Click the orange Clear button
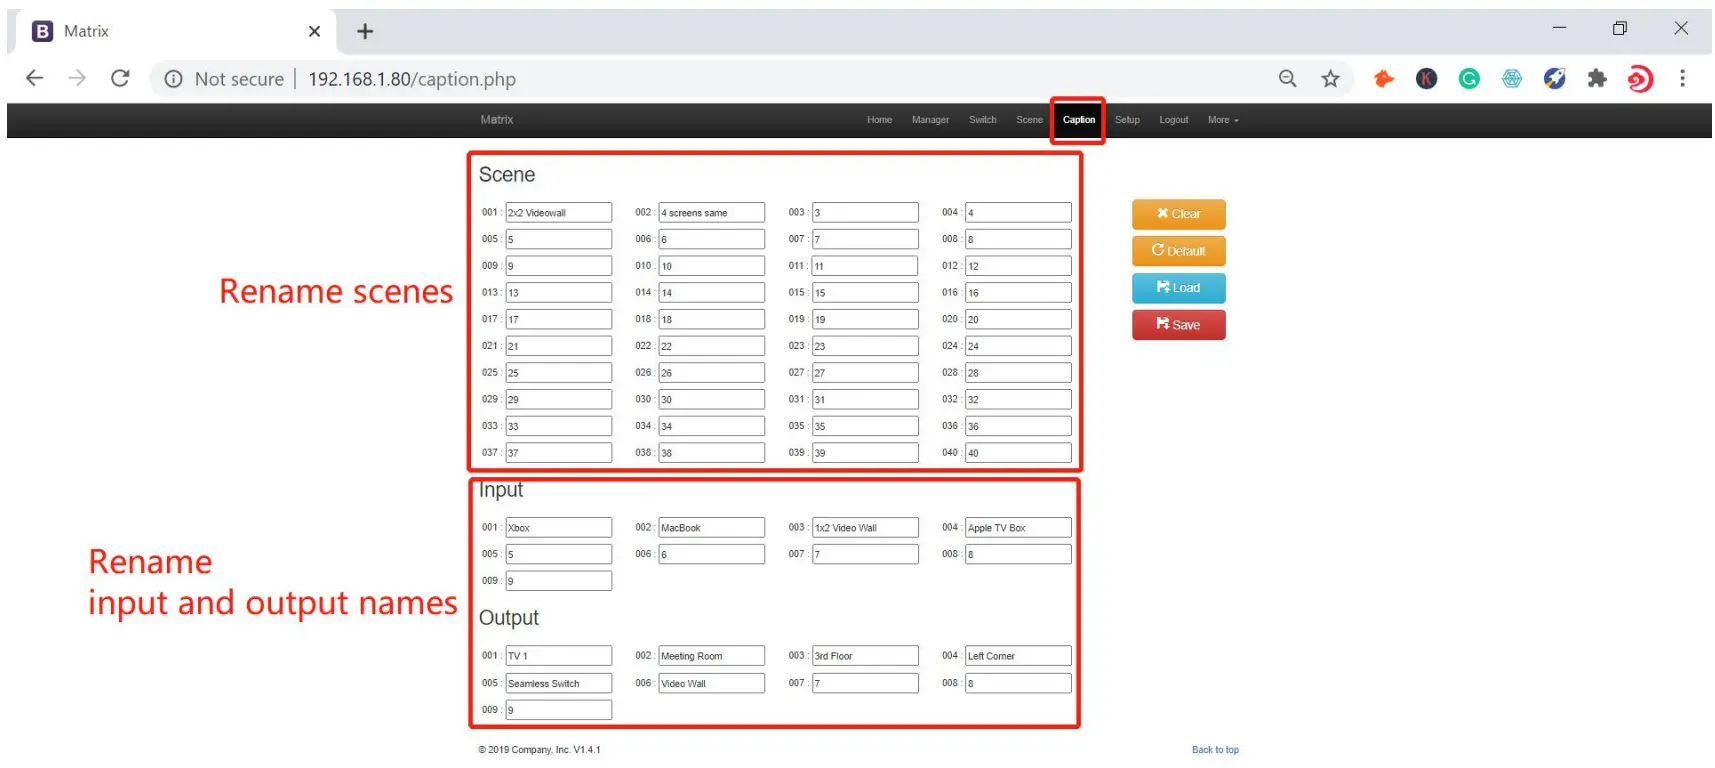Image resolution: width=1715 pixels, height=768 pixels. (x=1178, y=214)
